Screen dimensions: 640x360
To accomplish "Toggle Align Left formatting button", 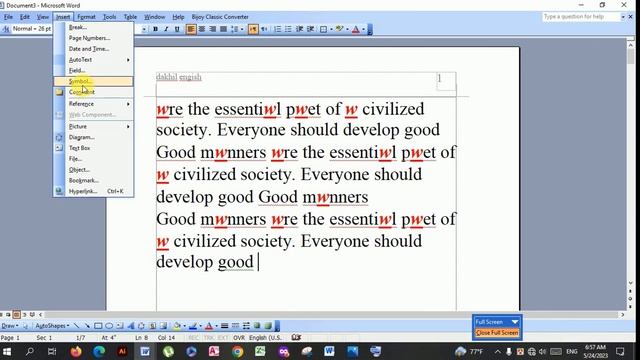I will [191, 29].
